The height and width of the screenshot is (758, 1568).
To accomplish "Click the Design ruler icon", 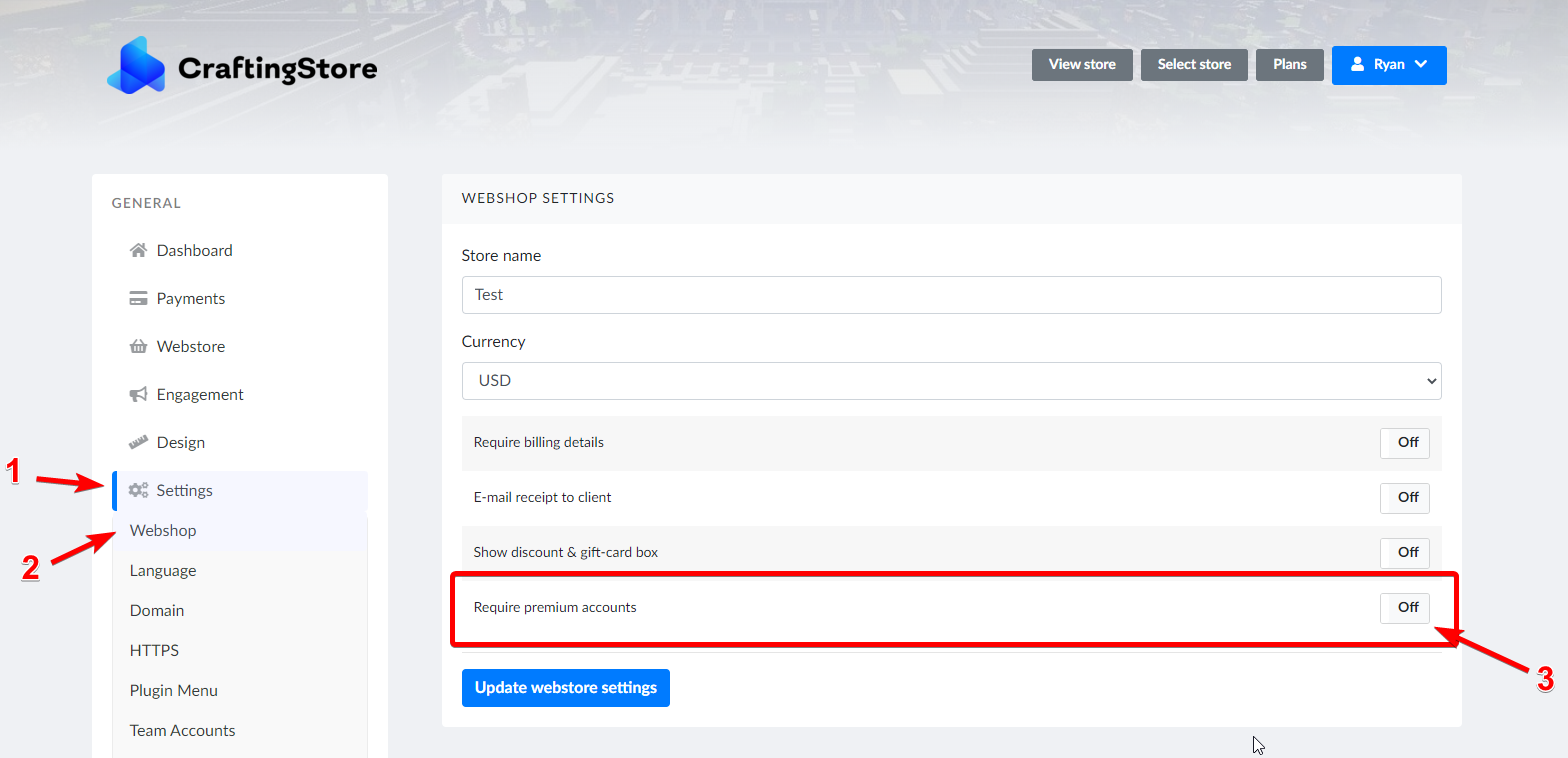I will [x=139, y=442].
